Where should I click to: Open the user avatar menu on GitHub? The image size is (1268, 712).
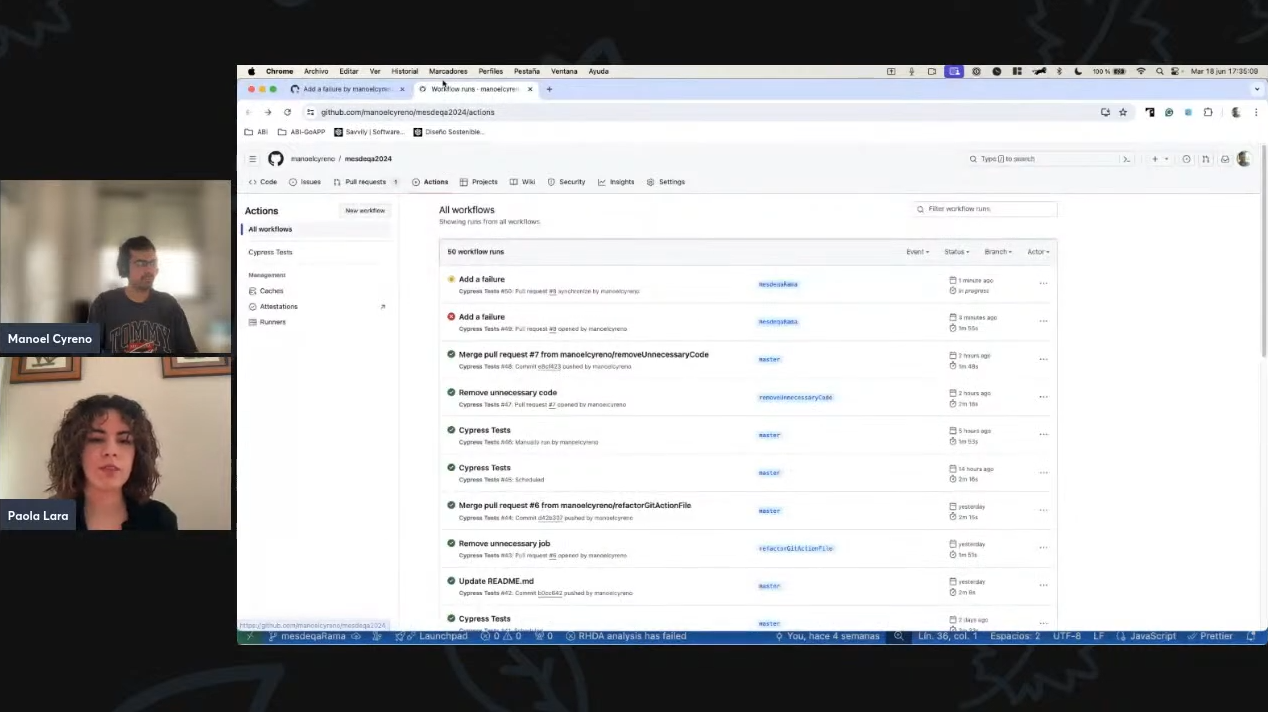[x=1244, y=159]
